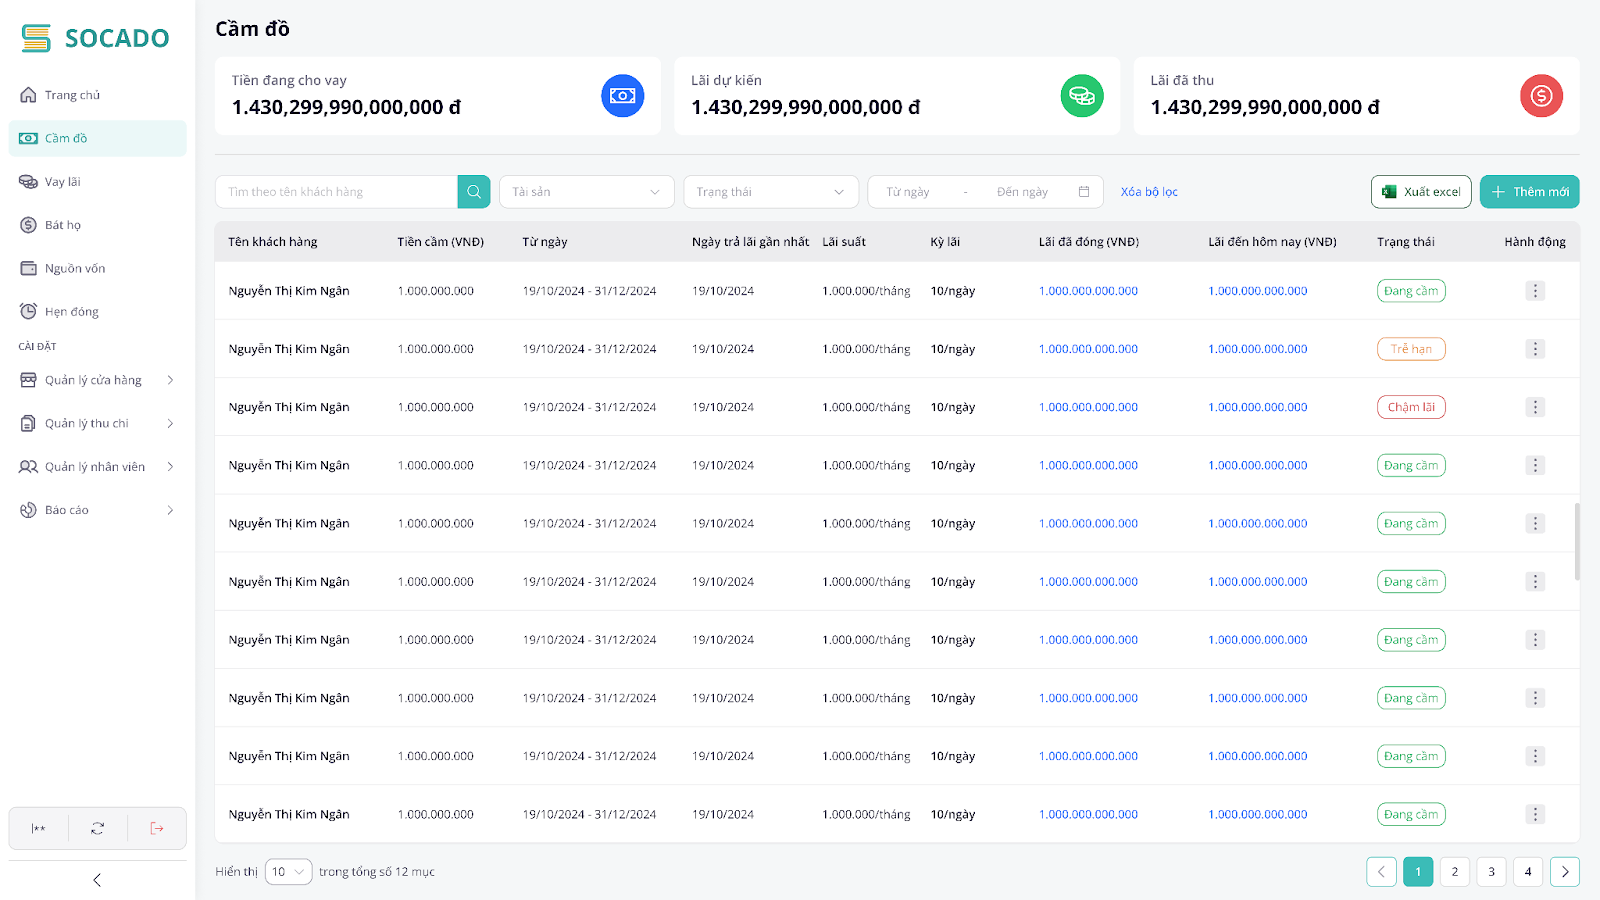Open the rows-per-page dropdown showing 10
The image size is (1600, 900).
288,872
